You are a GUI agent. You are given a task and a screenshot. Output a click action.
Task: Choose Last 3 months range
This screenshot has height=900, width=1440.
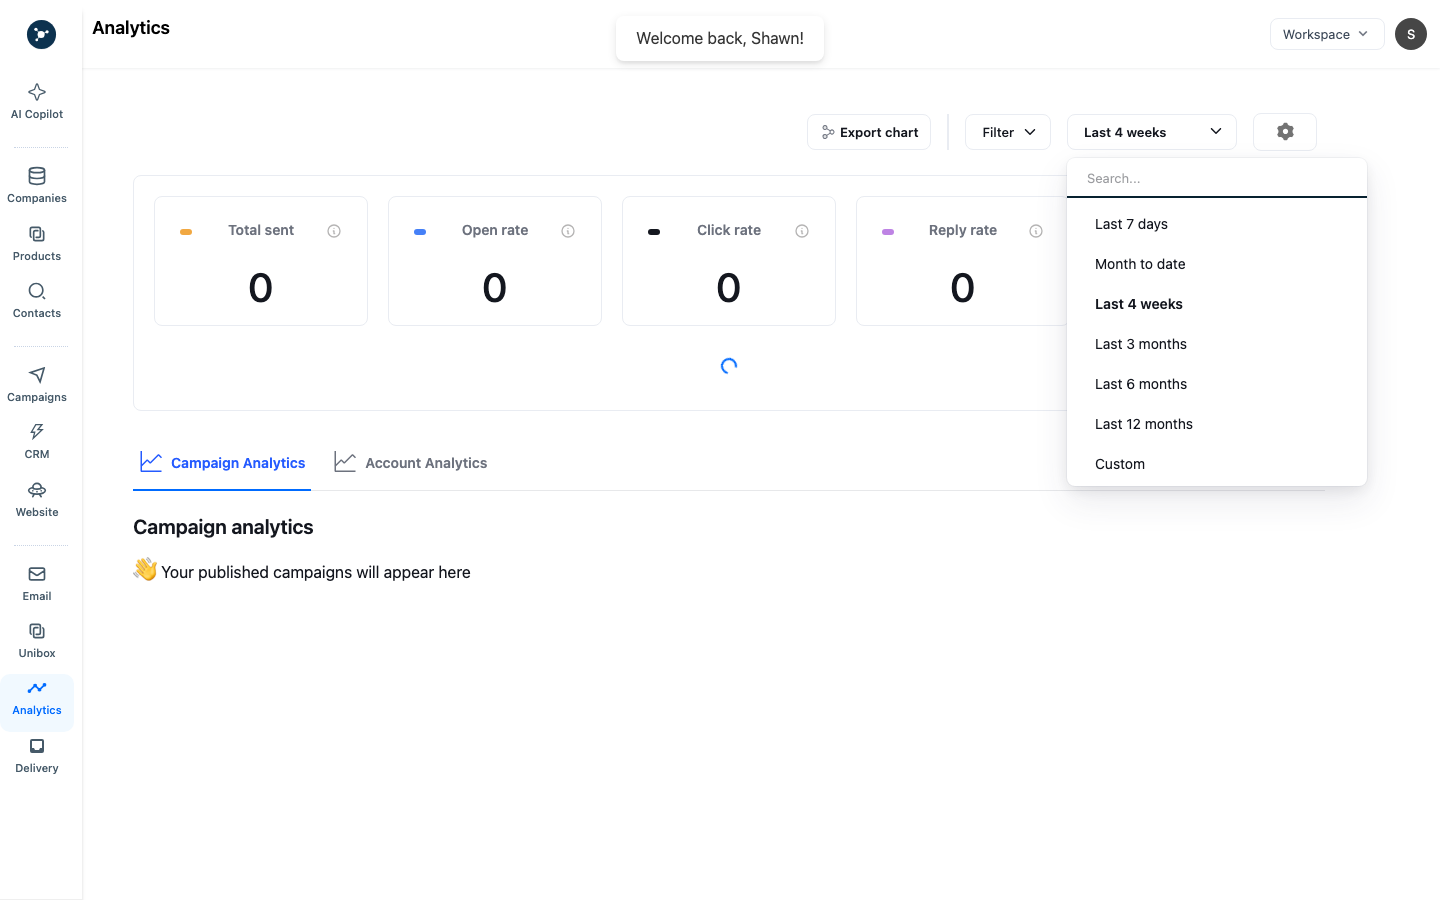coord(1217,344)
